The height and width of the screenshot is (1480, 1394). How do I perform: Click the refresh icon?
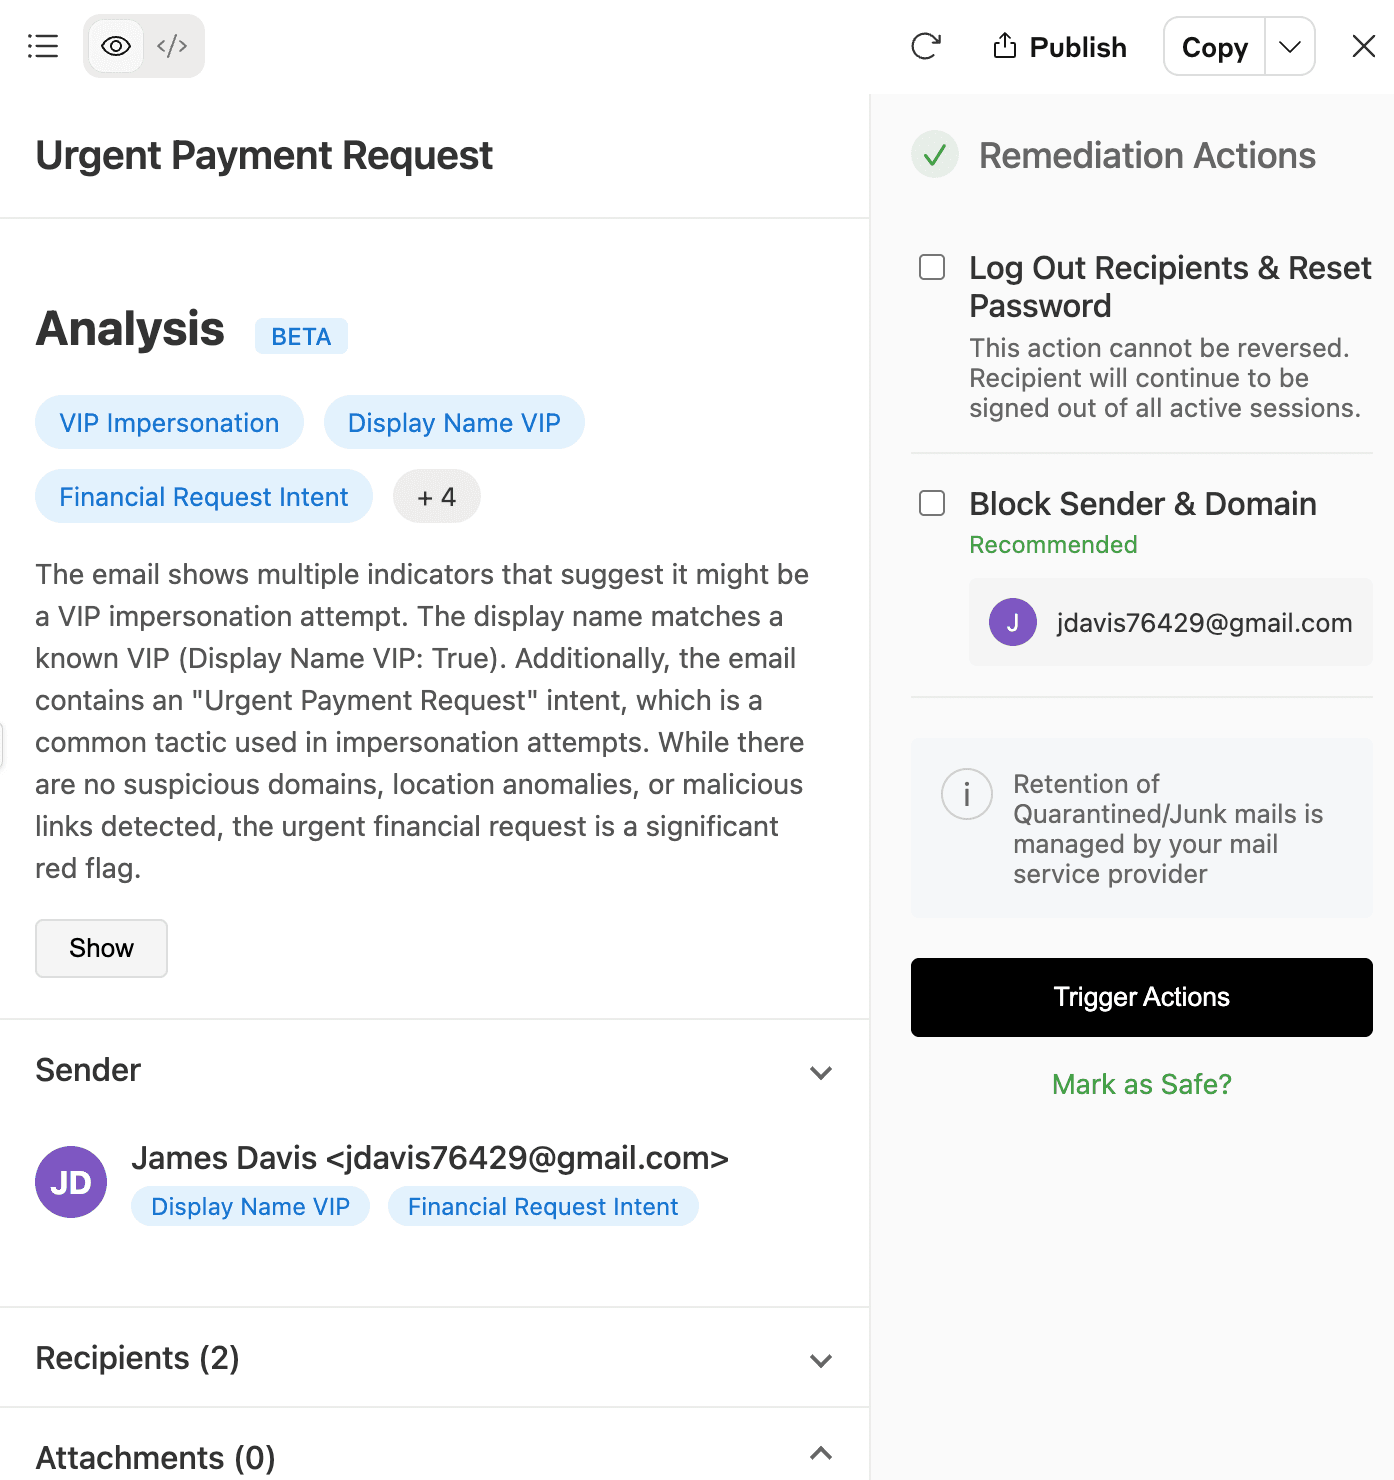[926, 46]
